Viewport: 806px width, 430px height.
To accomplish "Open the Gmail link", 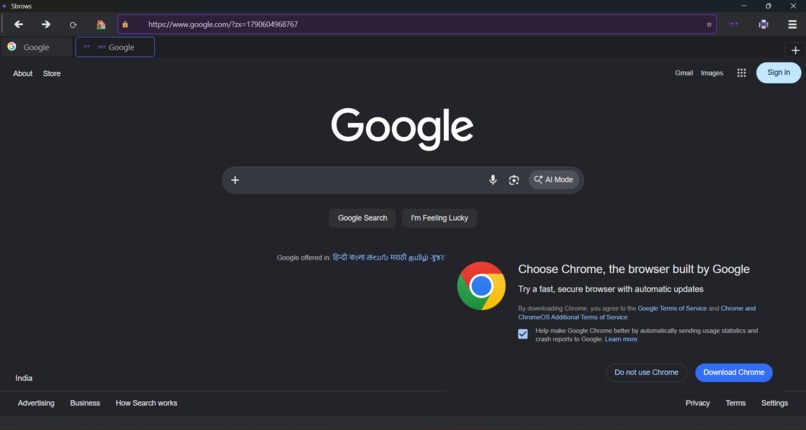I will 684,73.
